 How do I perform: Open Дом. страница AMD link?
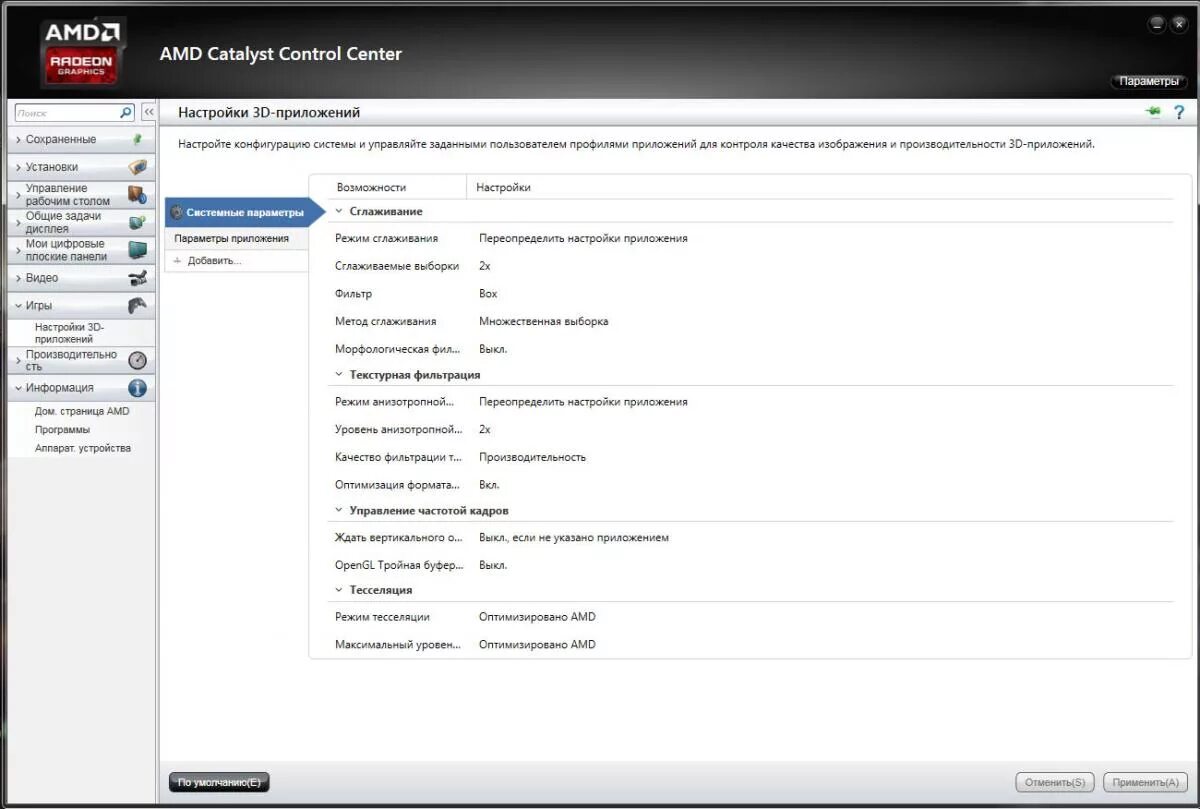(82, 411)
